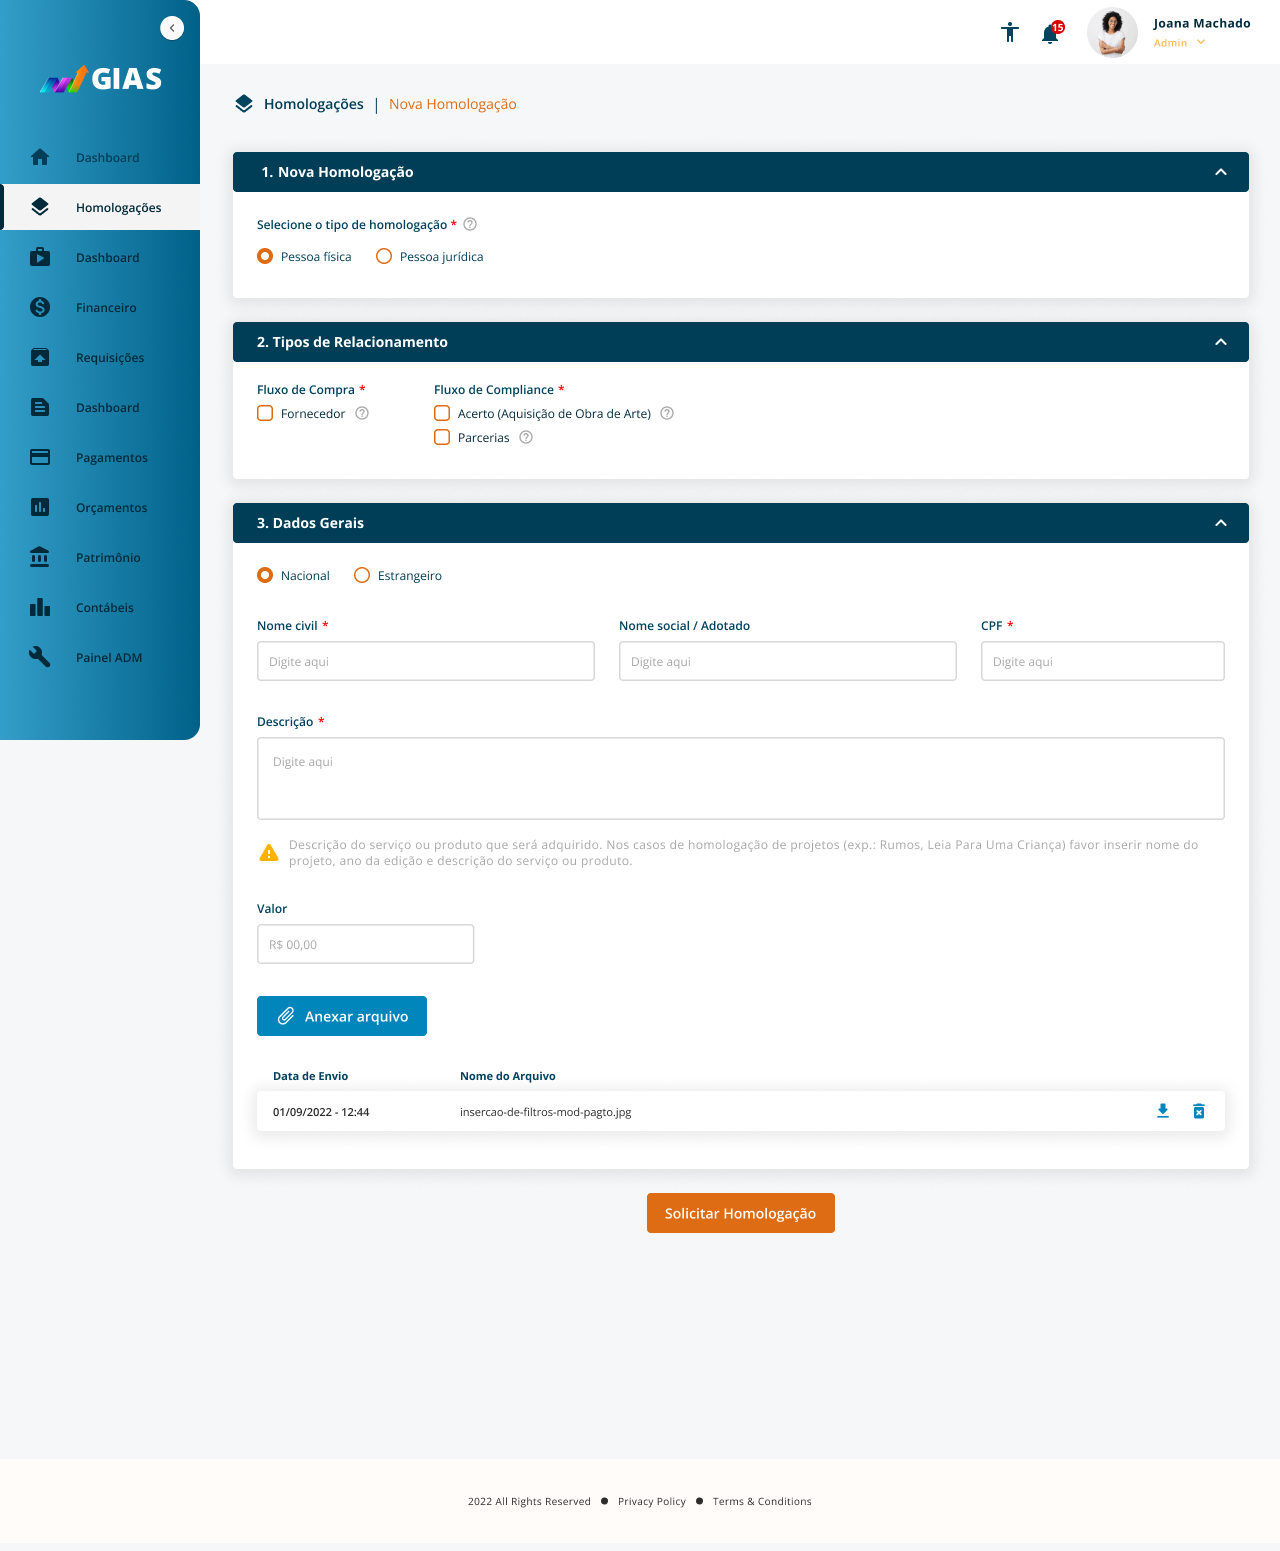
Task: Click the Painel ADM wrench icon
Action: tap(40, 657)
